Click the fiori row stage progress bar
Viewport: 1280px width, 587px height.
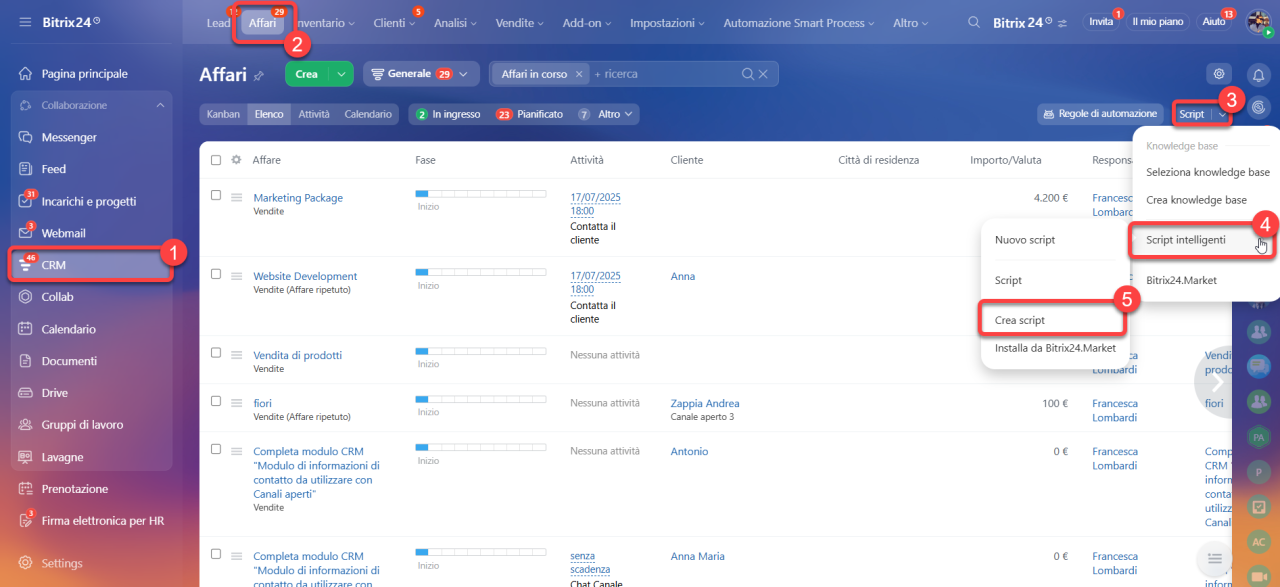point(480,398)
